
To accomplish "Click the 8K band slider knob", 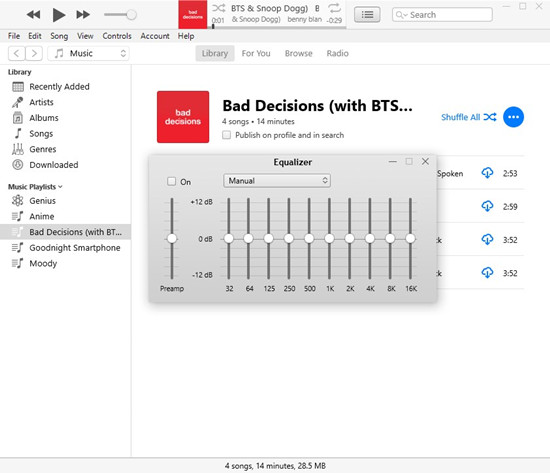I will (x=390, y=239).
